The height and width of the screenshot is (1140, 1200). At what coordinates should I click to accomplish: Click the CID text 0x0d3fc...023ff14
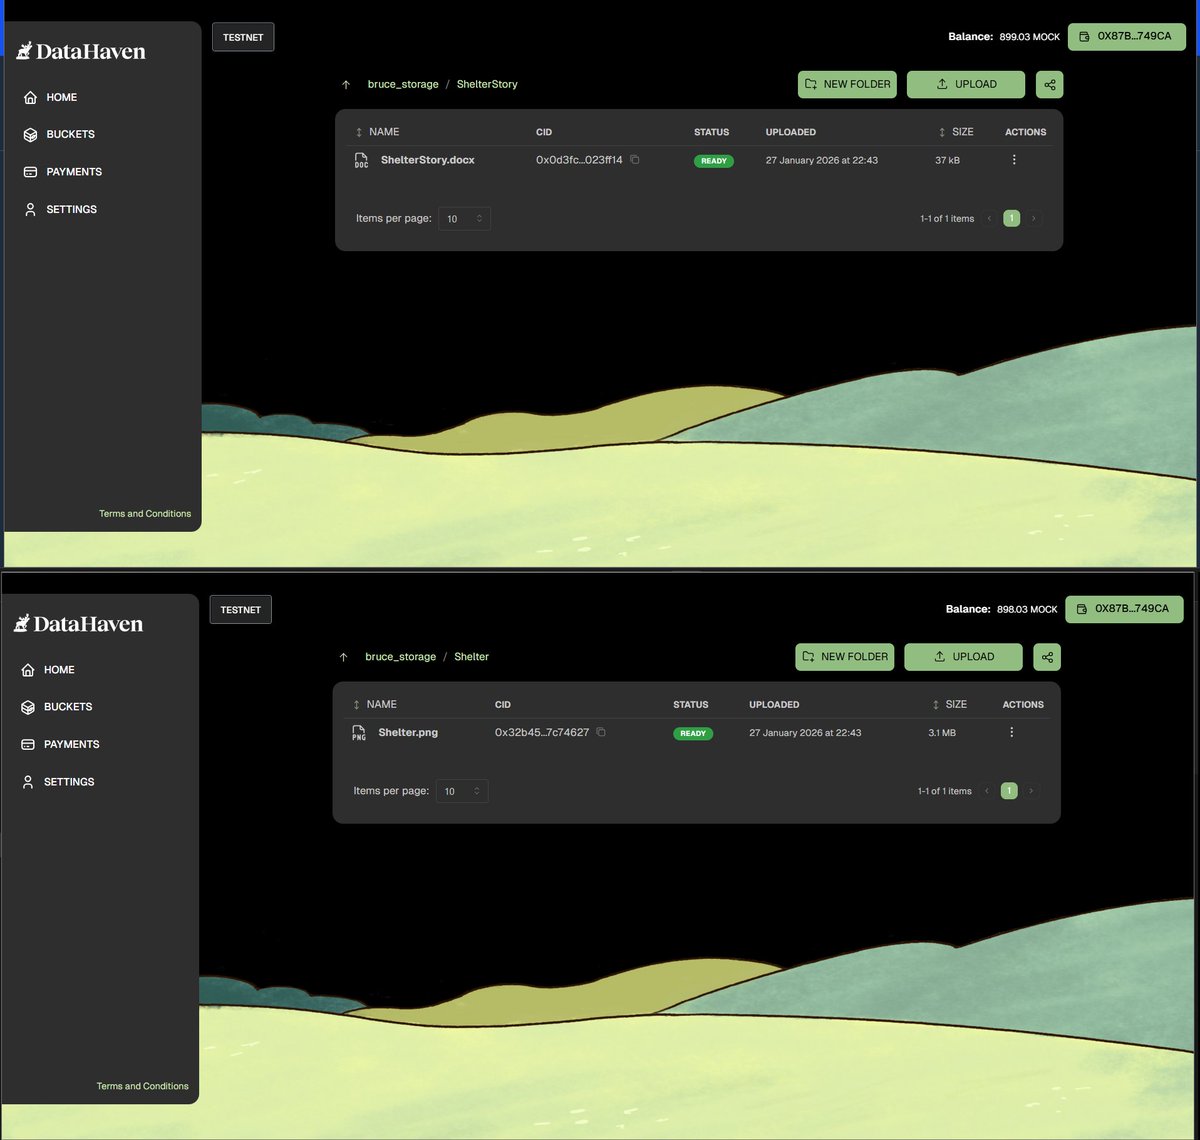[579, 160]
